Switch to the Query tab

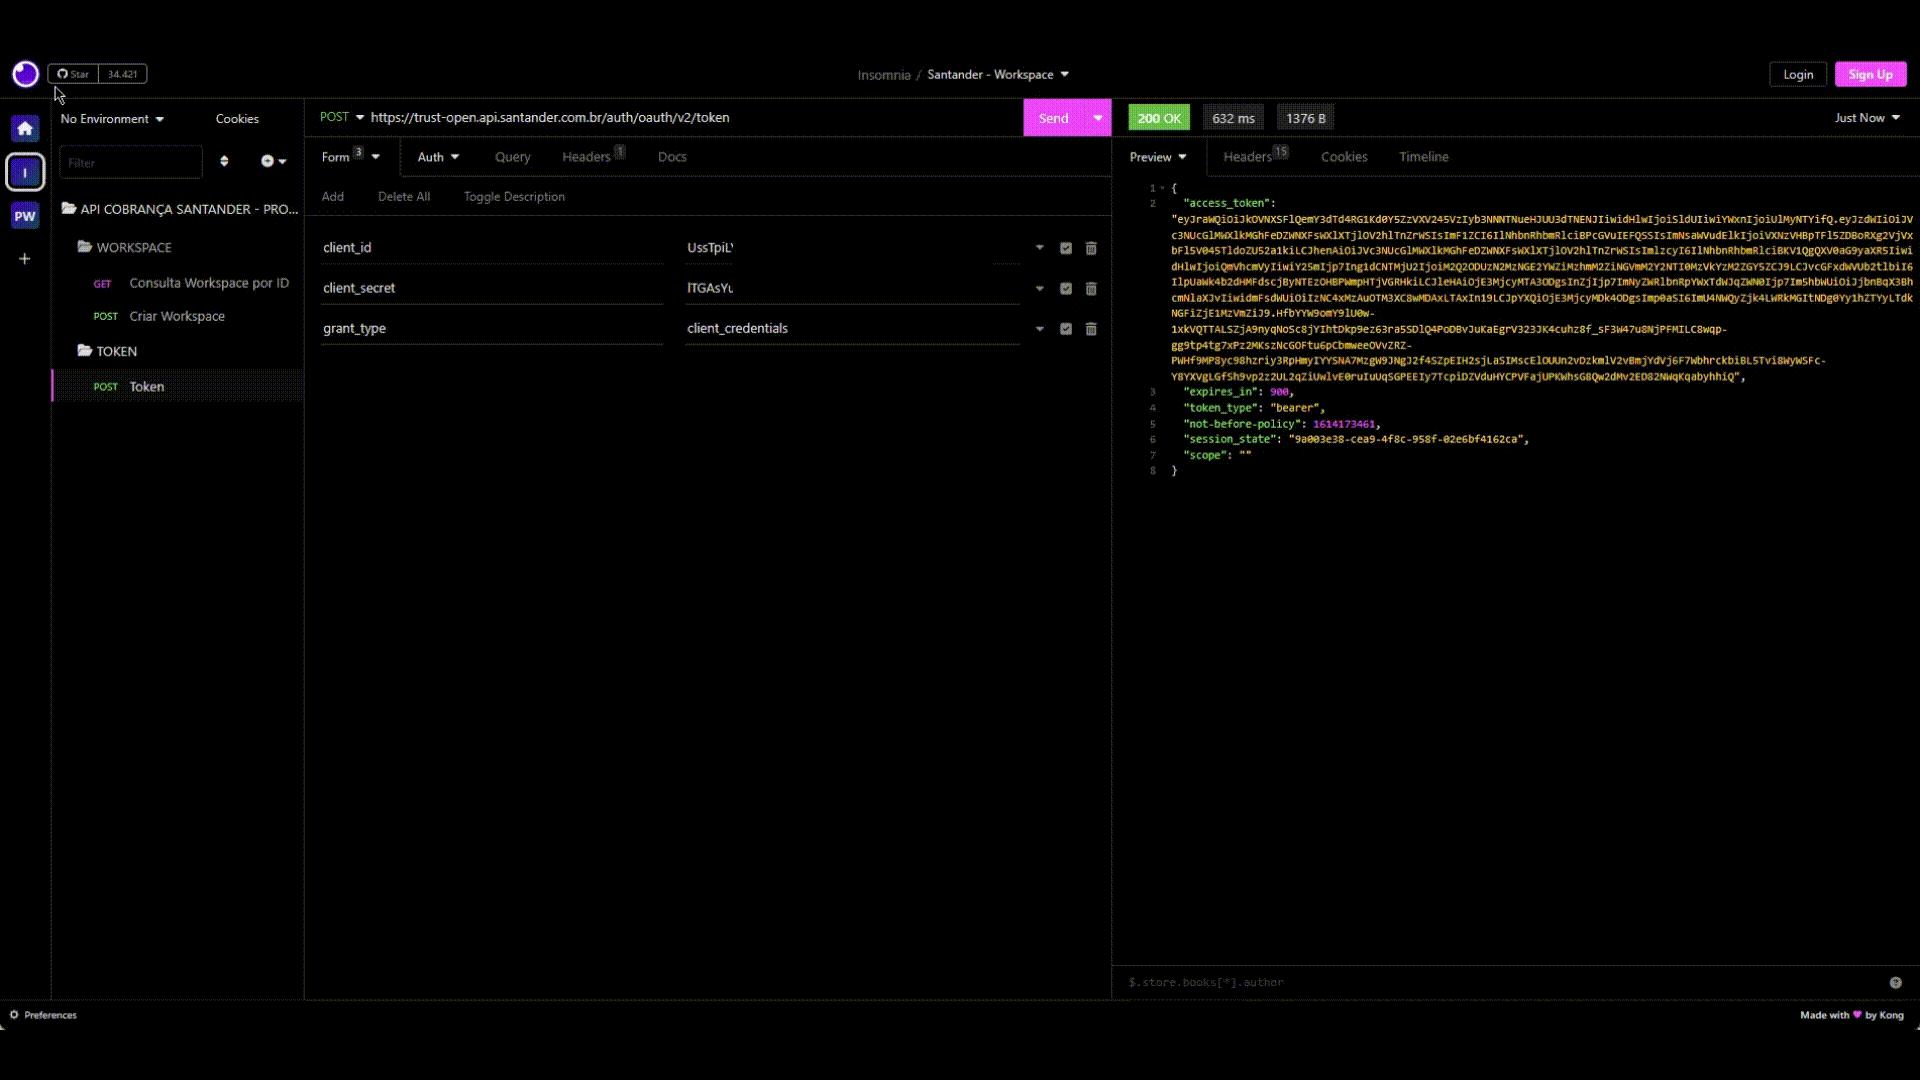(512, 157)
